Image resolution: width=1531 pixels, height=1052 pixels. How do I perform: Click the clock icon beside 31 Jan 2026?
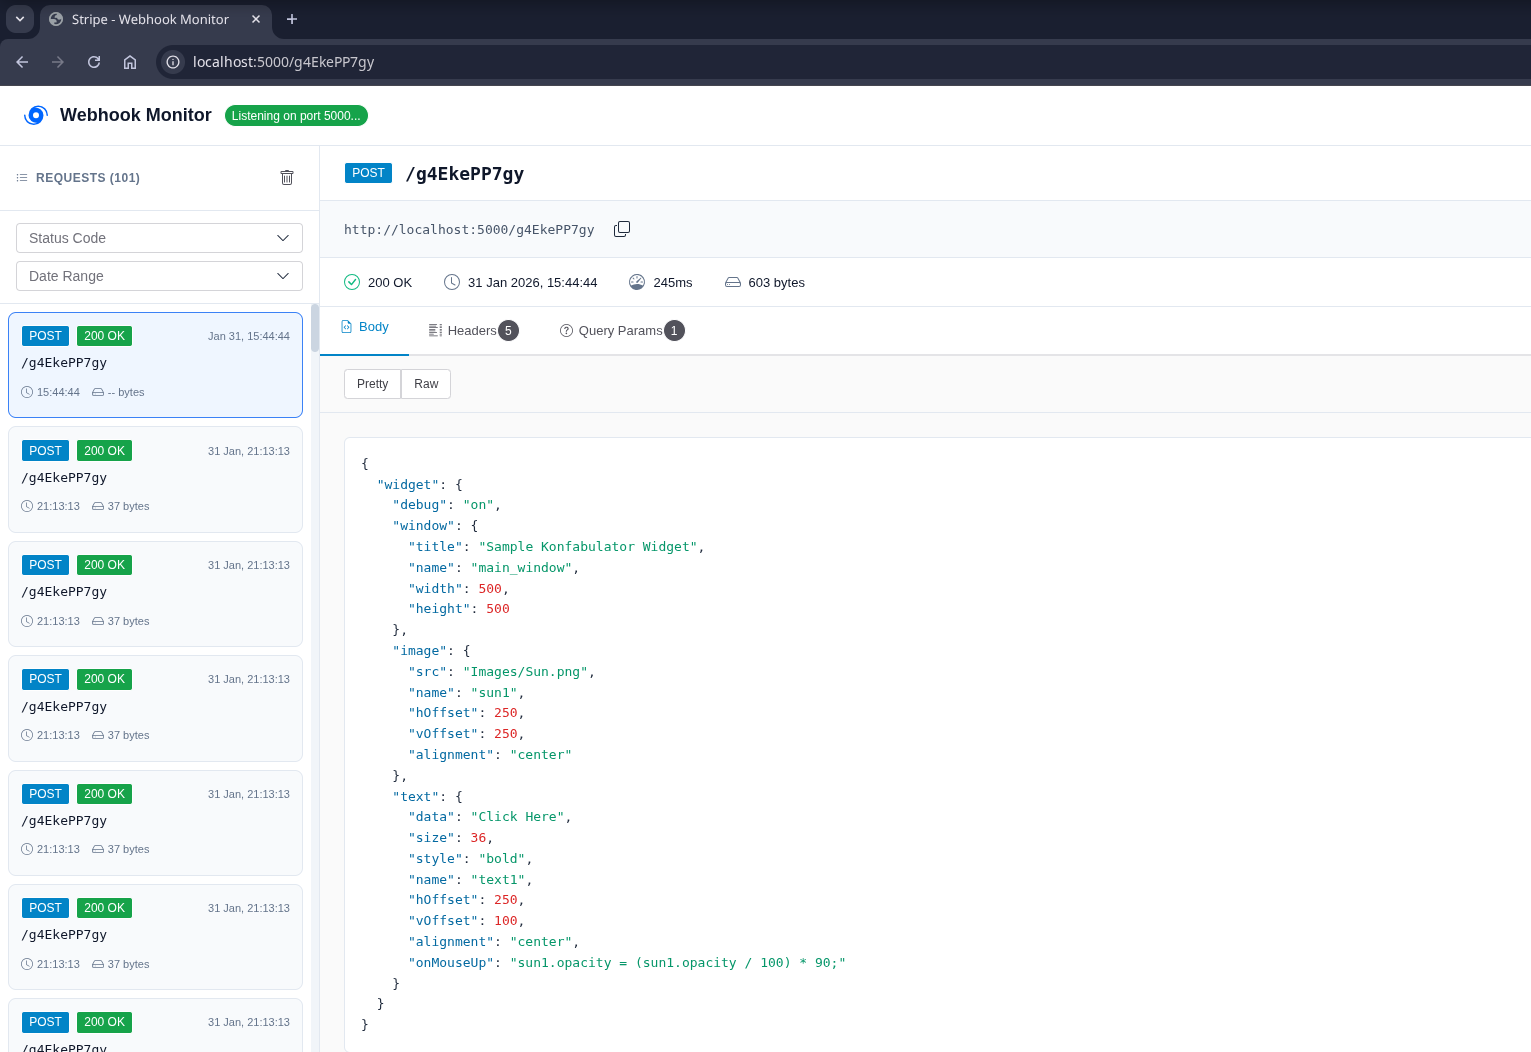pyautogui.click(x=452, y=282)
